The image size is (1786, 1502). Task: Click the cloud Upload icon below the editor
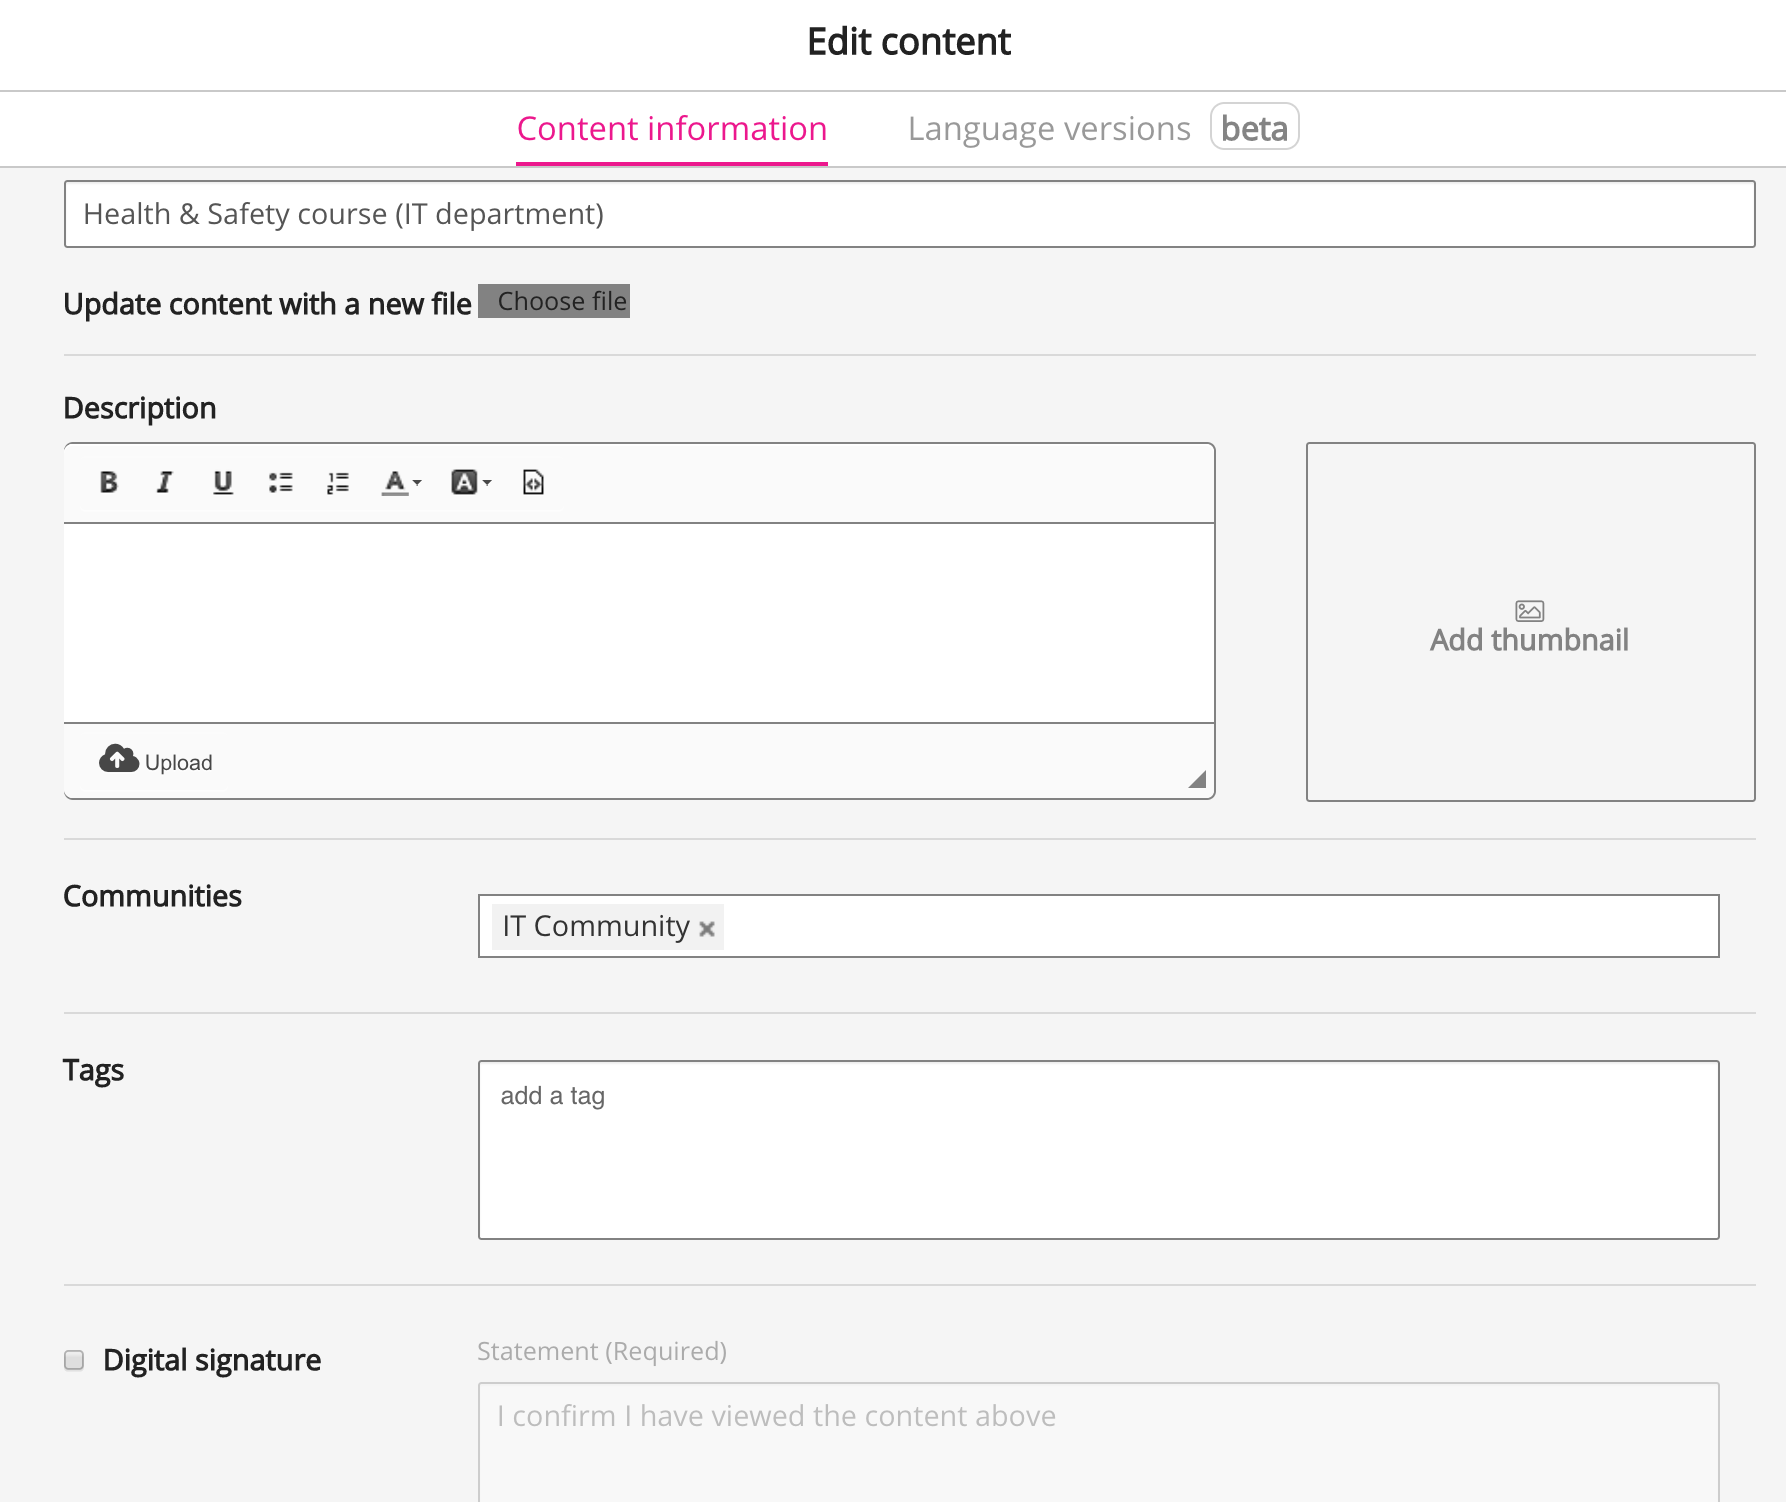point(118,760)
